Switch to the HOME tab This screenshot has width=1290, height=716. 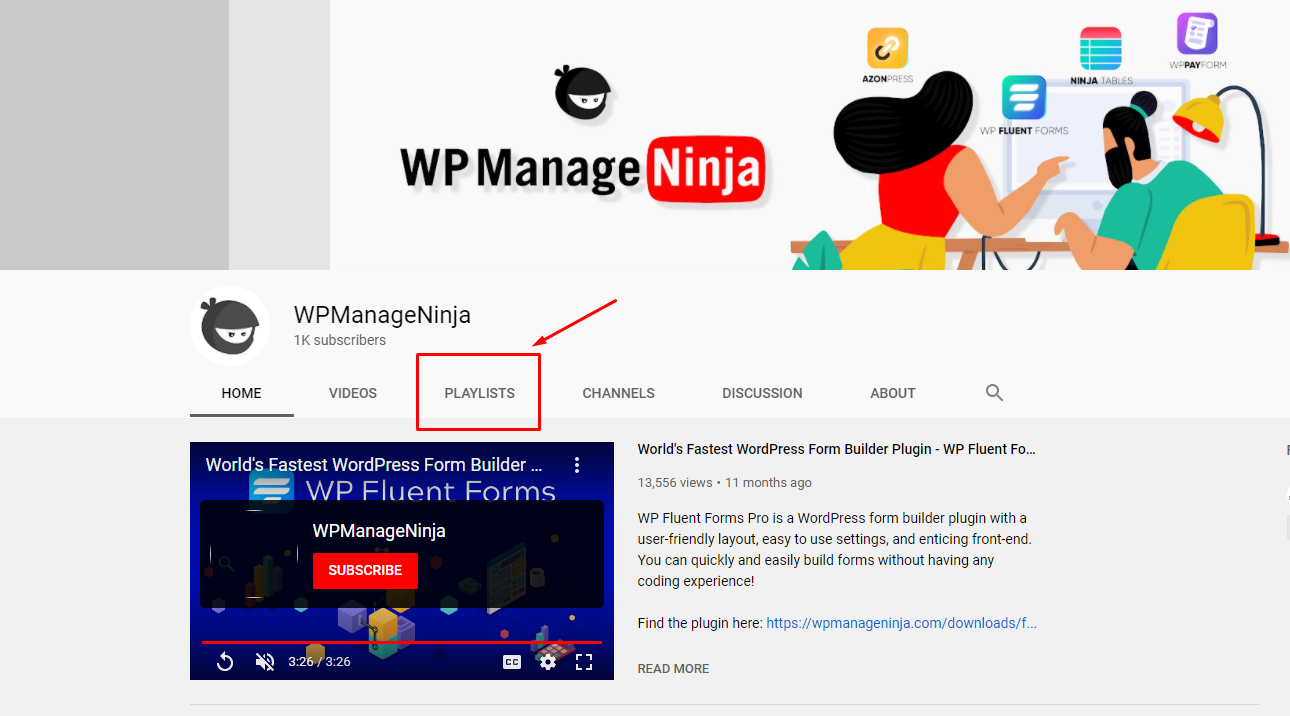pos(242,393)
